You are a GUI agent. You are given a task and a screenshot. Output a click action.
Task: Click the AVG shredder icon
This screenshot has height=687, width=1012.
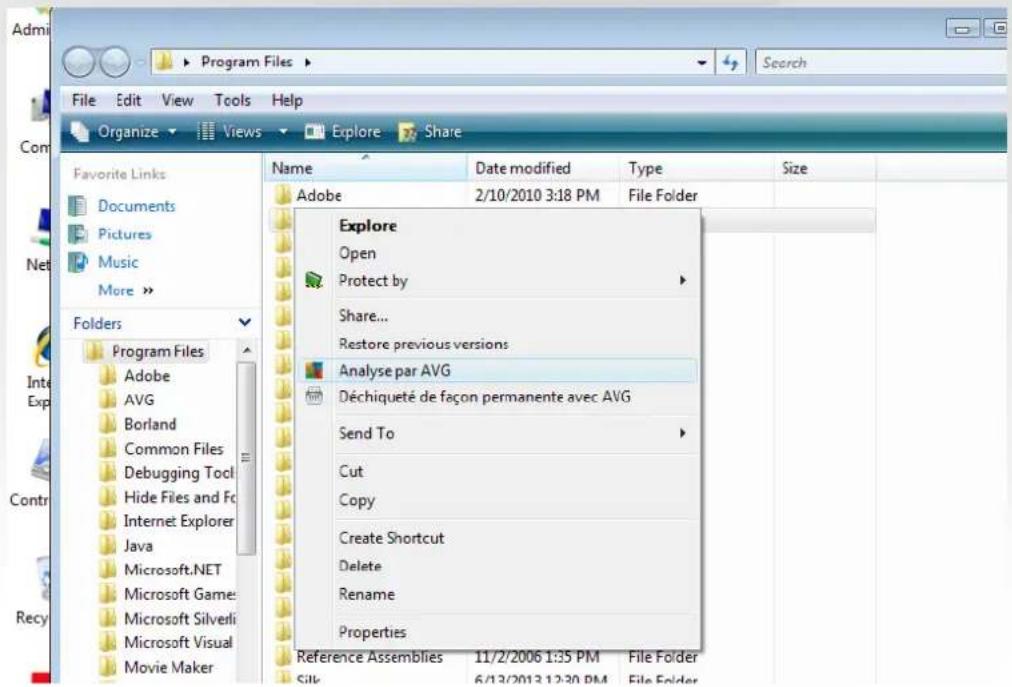coord(314,396)
